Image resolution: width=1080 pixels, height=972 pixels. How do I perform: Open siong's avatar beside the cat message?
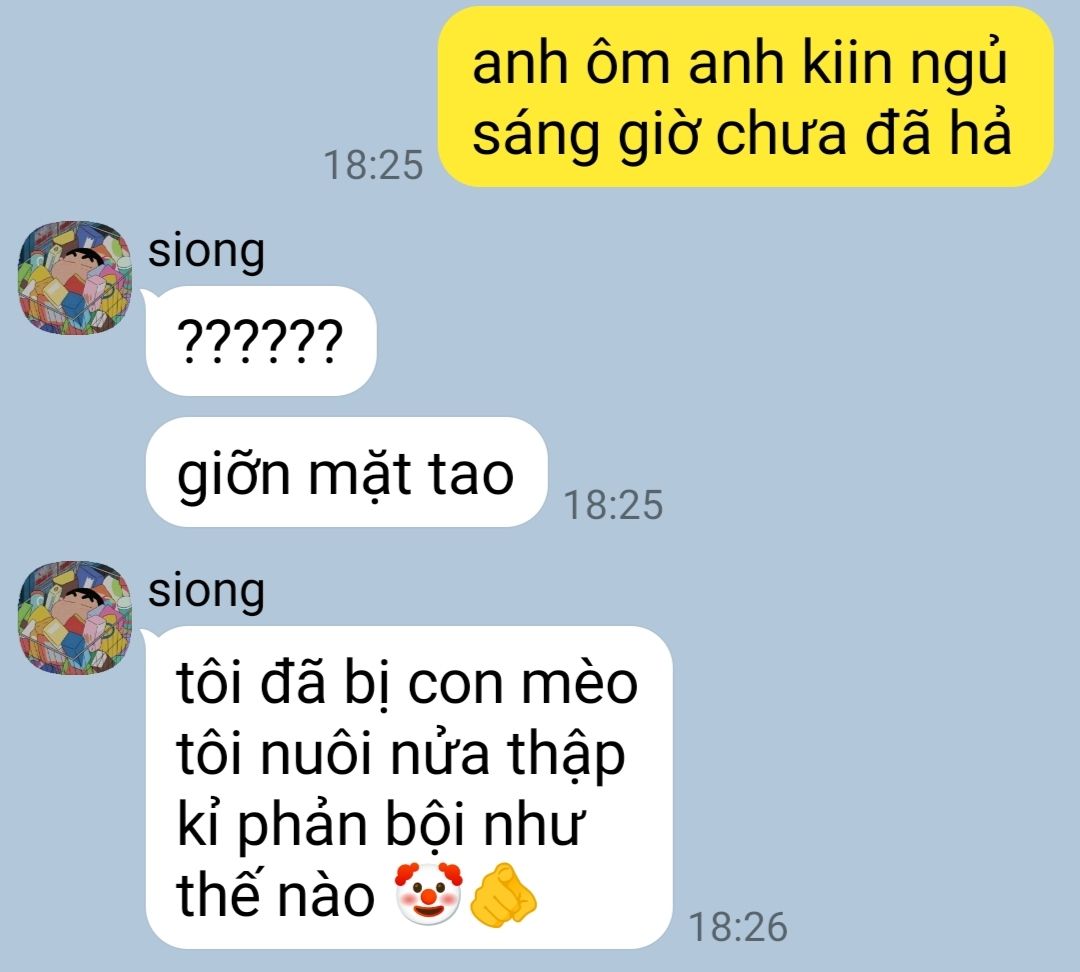74,618
